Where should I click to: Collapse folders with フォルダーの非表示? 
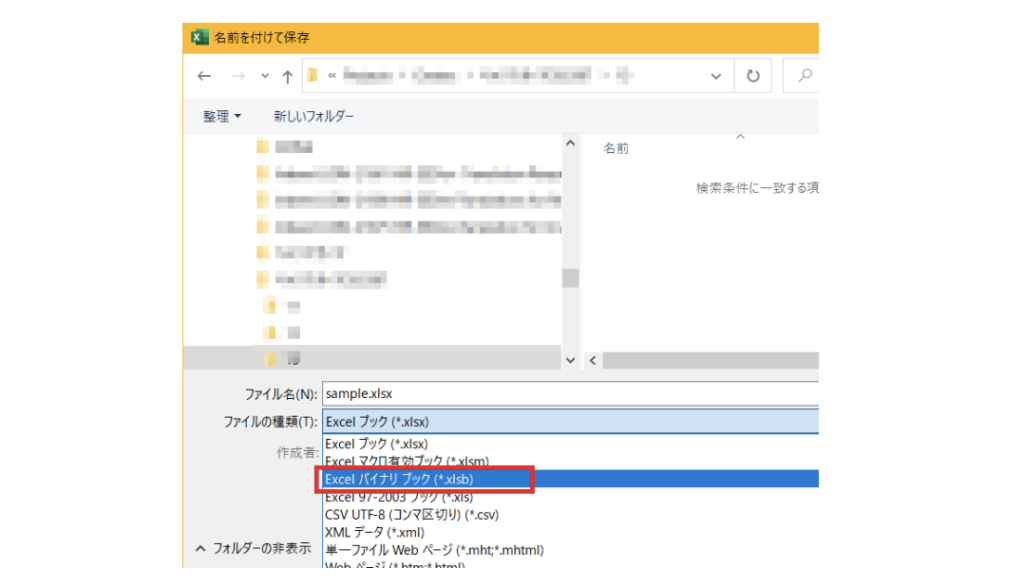click(x=253, y=548)
